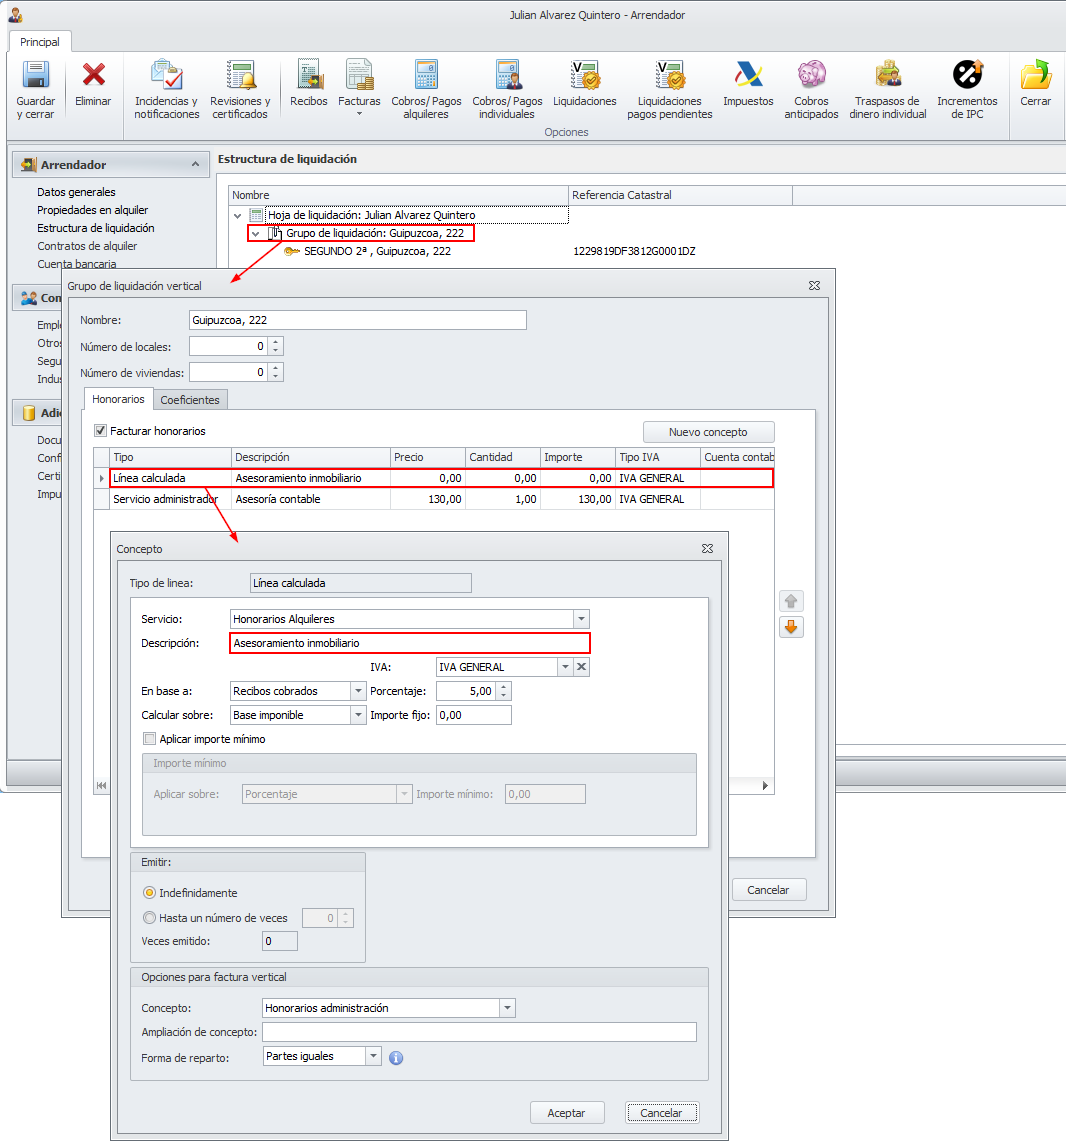Switch to the Coeficientes tab

tap(190, 400)
